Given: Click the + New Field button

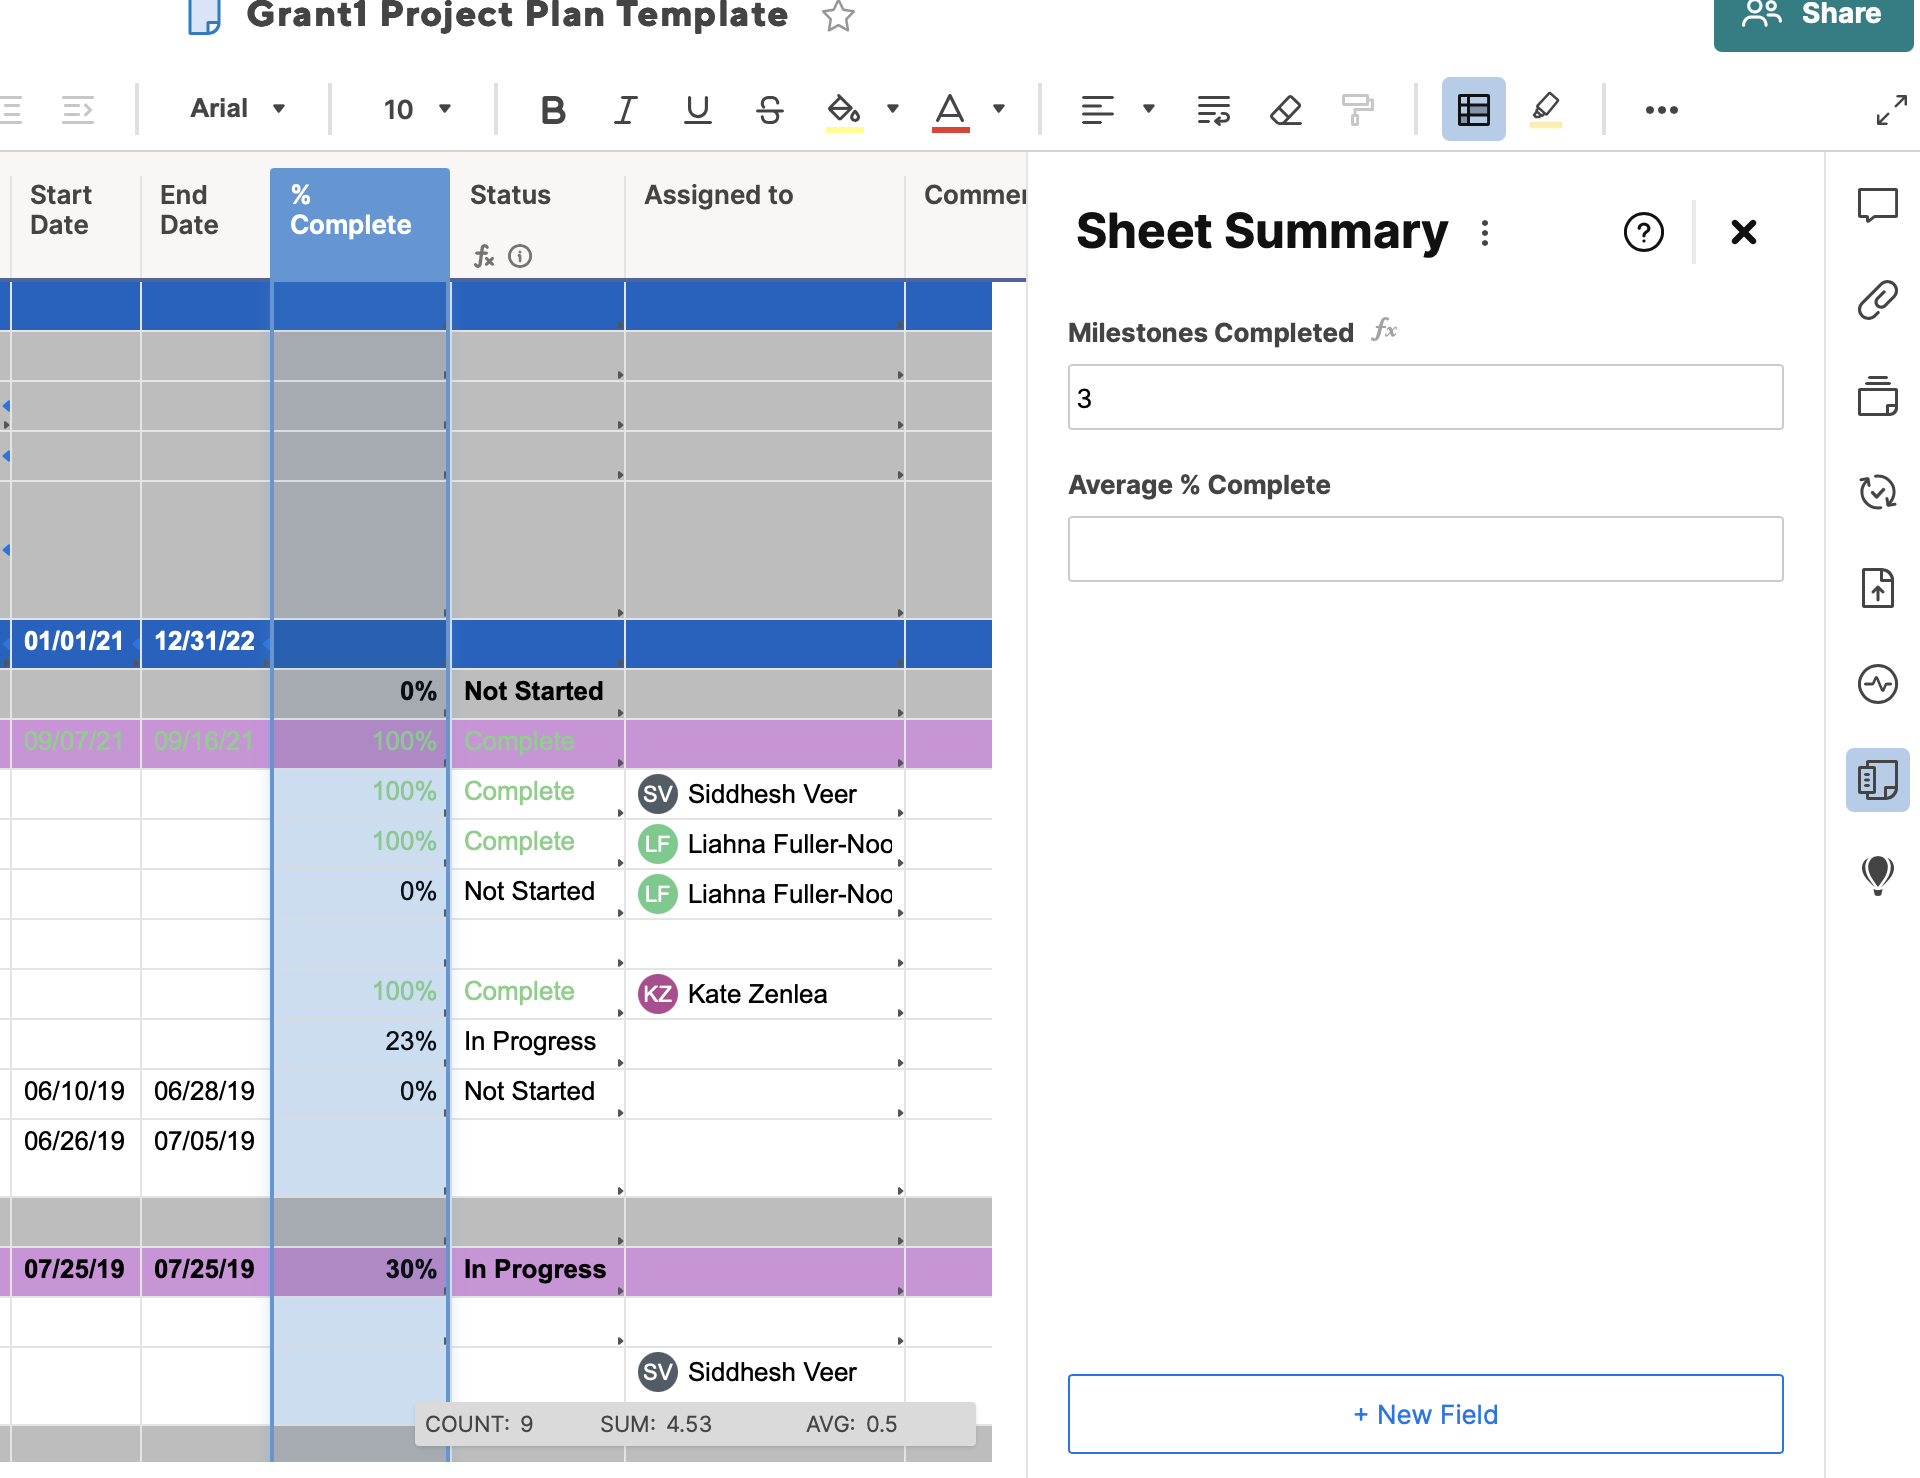Looking at the screenshot, I should click(1425, 1414).
